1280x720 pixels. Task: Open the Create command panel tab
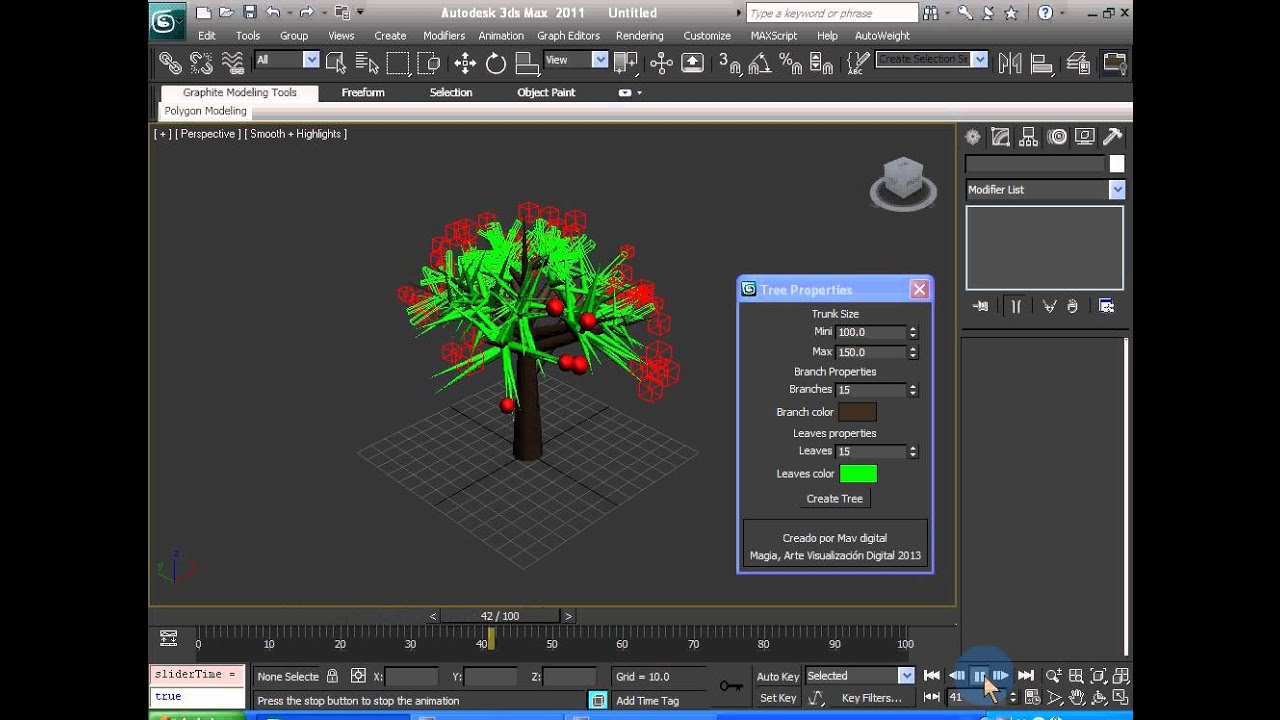(x=973, y=137)
